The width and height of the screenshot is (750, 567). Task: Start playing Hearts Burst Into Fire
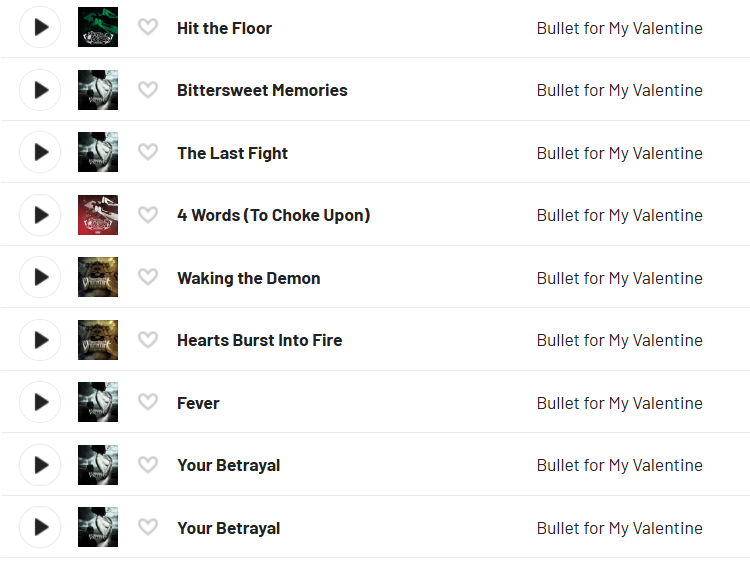click(40, 340)
